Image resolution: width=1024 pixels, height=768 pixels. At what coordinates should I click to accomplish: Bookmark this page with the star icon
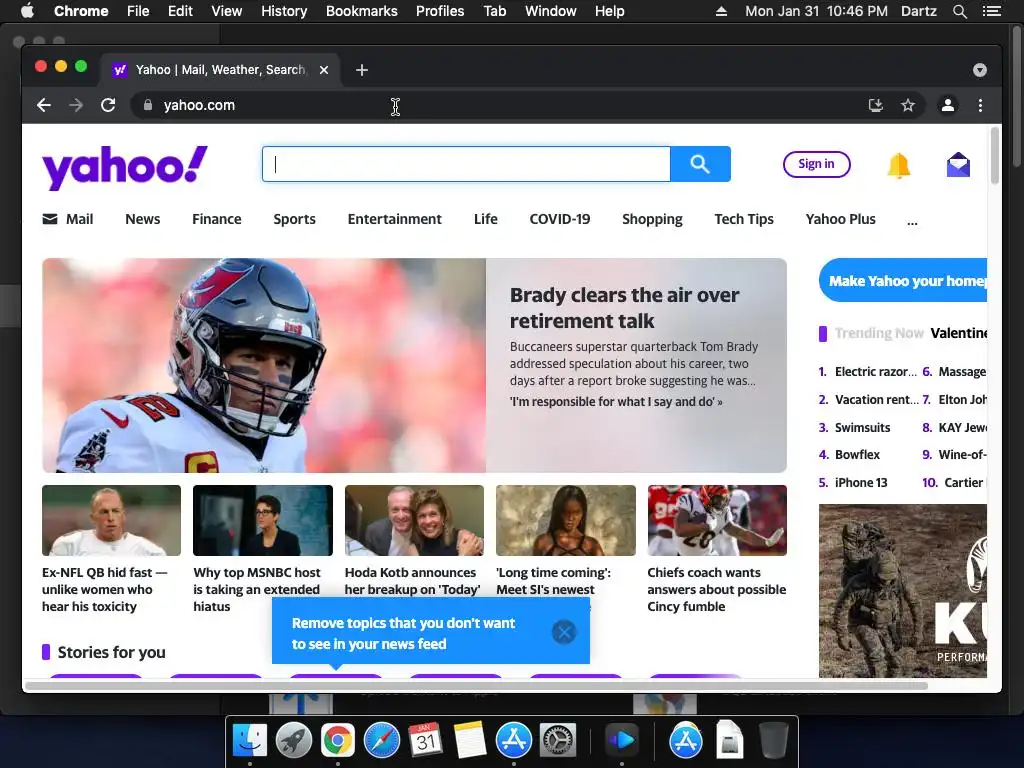tap(908, 105)
